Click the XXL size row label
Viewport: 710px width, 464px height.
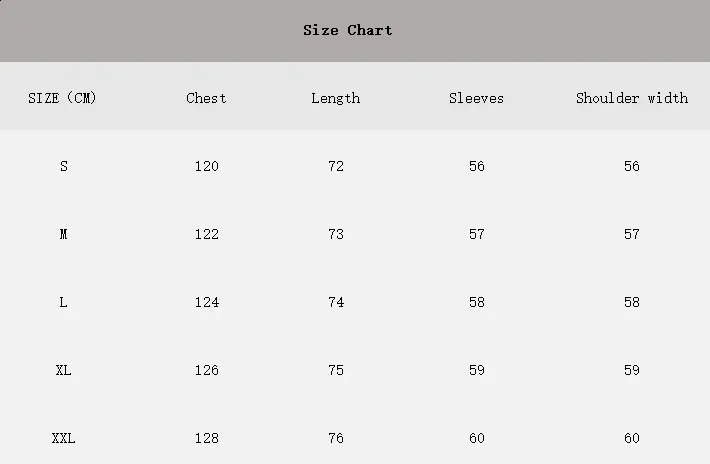coord(64,438)
